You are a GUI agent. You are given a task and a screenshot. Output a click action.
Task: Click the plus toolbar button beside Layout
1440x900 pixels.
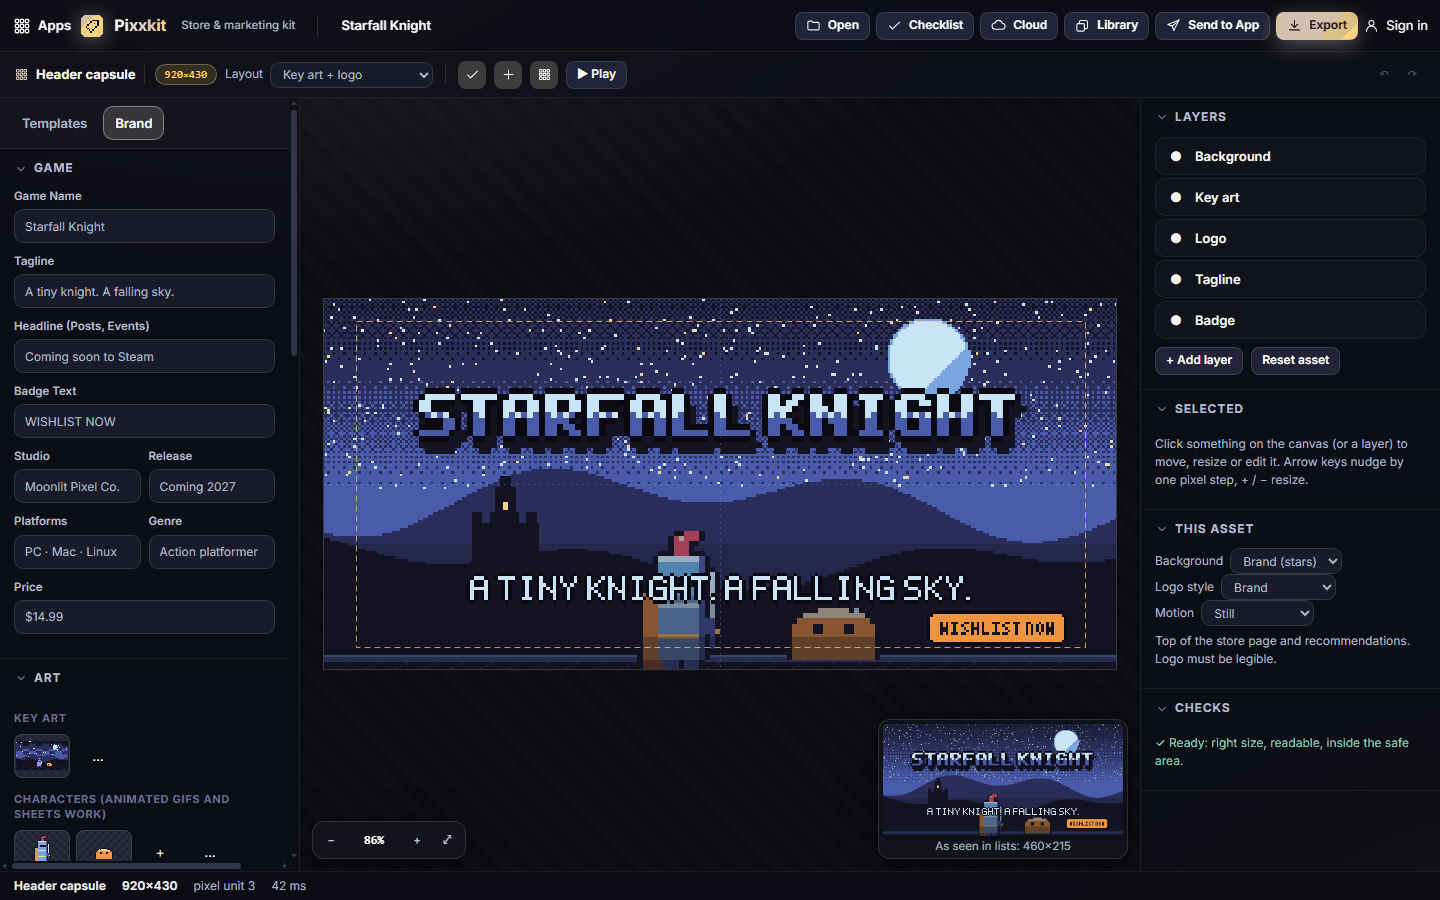tap(508, 74)
